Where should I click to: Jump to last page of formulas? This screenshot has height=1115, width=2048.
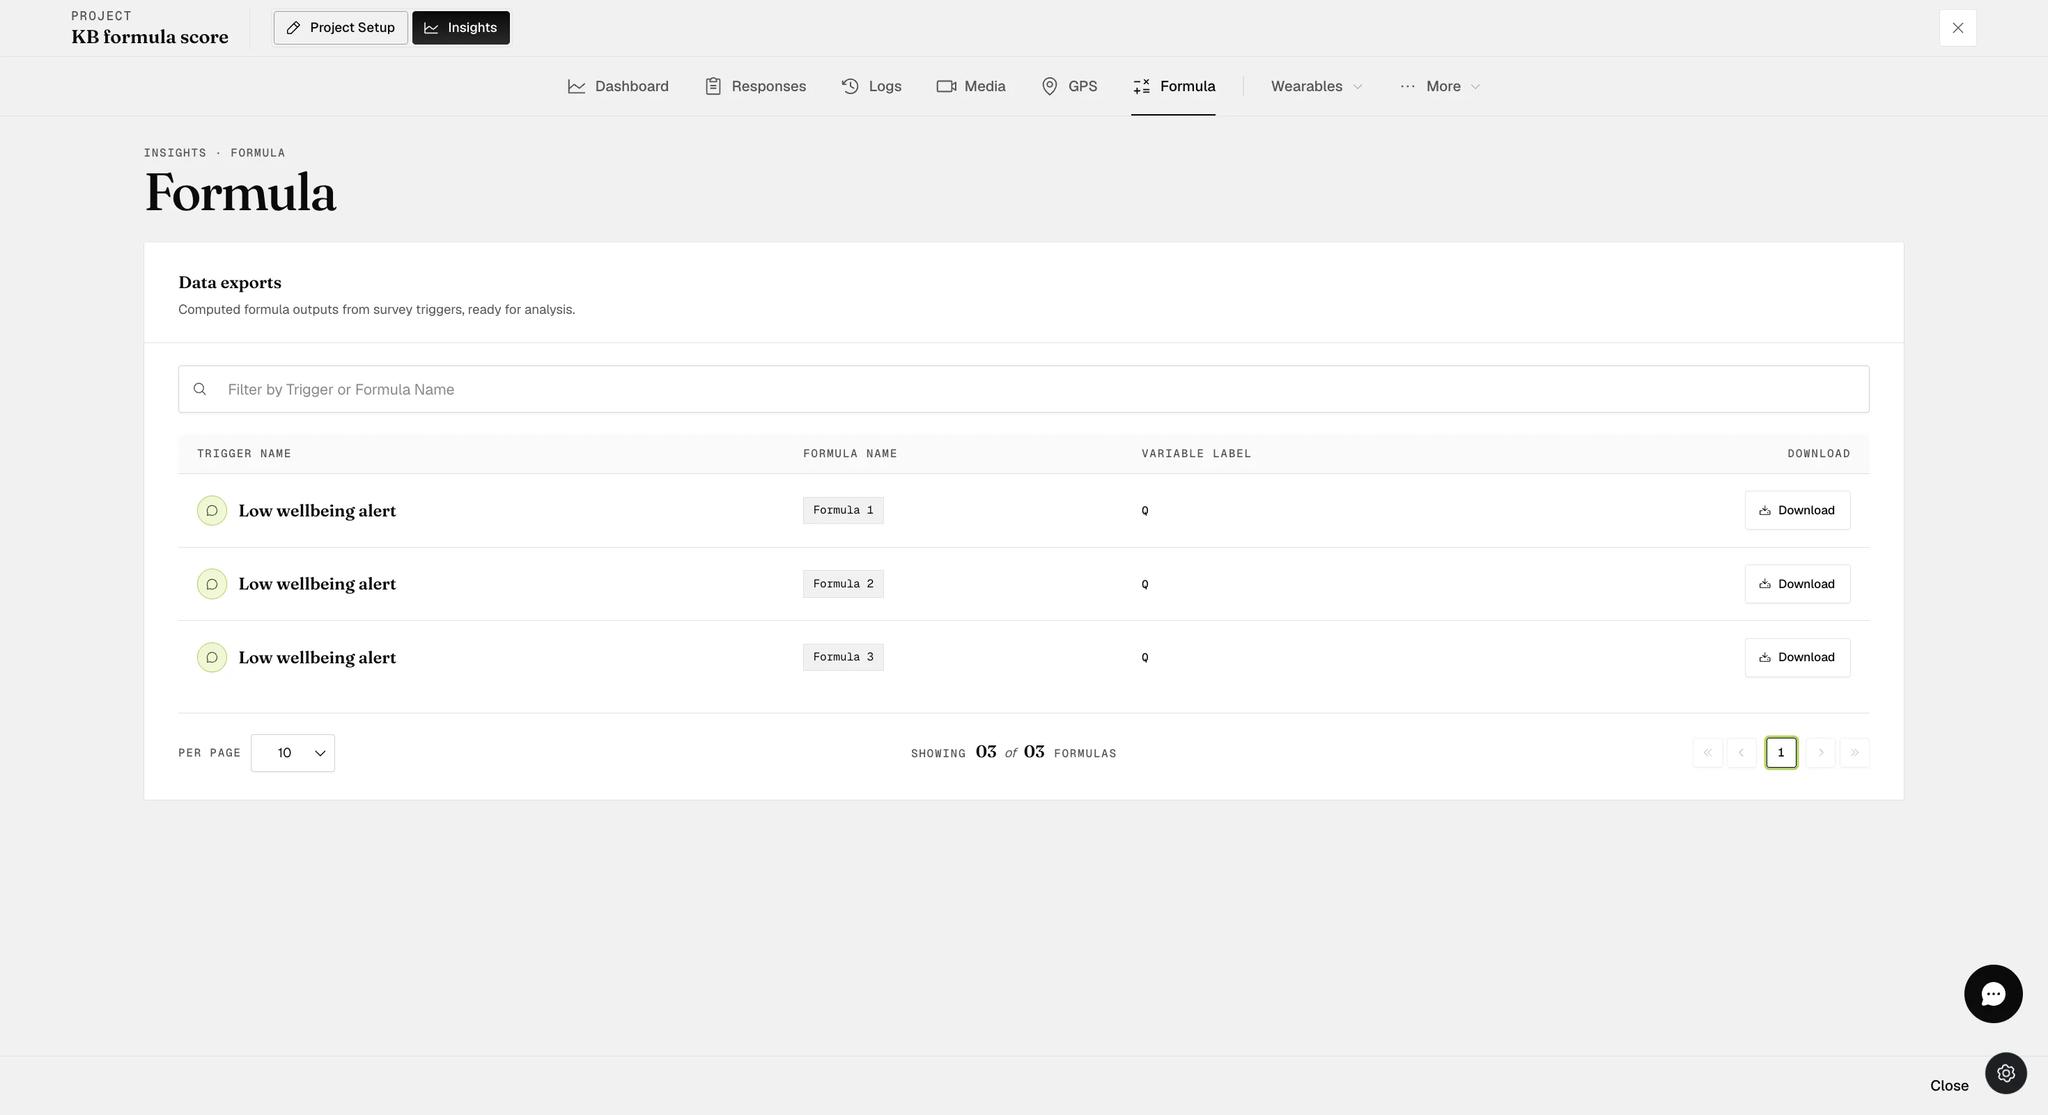[1854, 753]
